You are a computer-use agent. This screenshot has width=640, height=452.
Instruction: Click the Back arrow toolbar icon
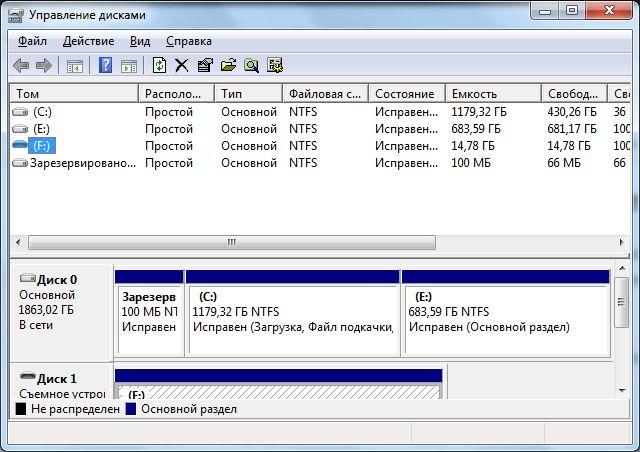(21, 65)
